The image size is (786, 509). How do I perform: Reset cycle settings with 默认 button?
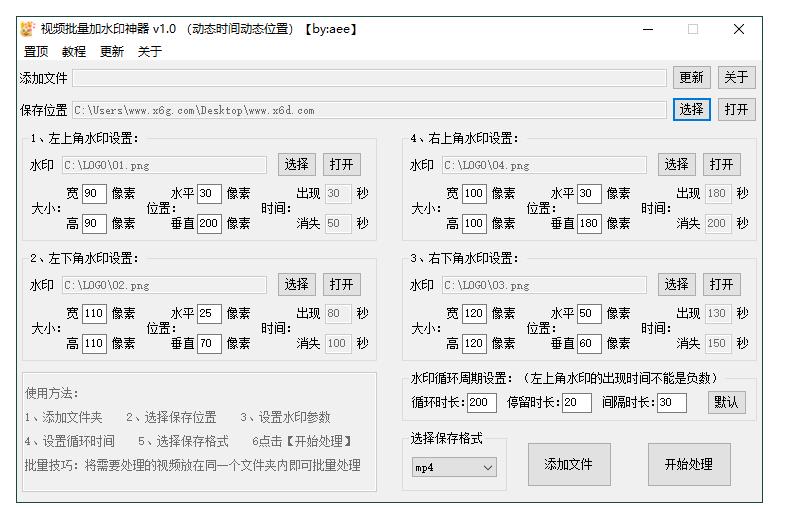coord(726,402)
